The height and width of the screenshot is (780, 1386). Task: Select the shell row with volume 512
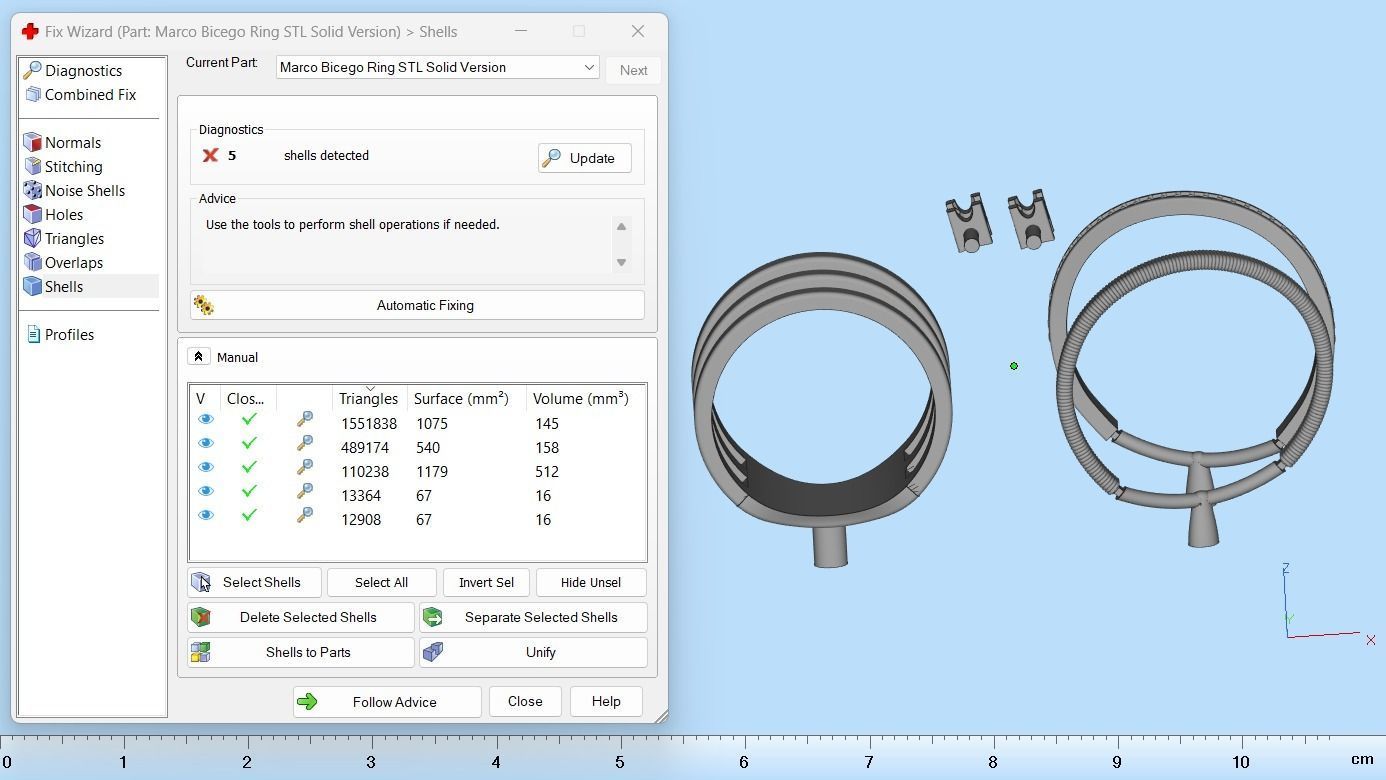[x=417, y=472]
